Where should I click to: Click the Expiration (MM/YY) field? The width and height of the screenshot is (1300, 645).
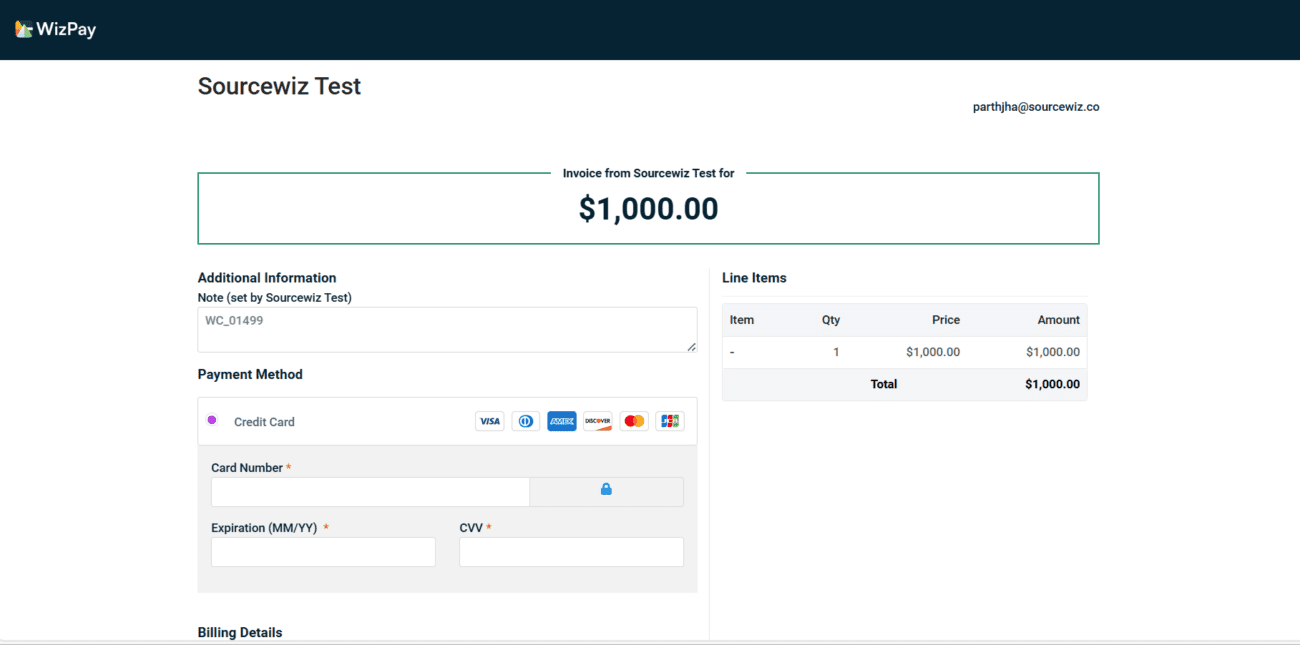point(323,552)
